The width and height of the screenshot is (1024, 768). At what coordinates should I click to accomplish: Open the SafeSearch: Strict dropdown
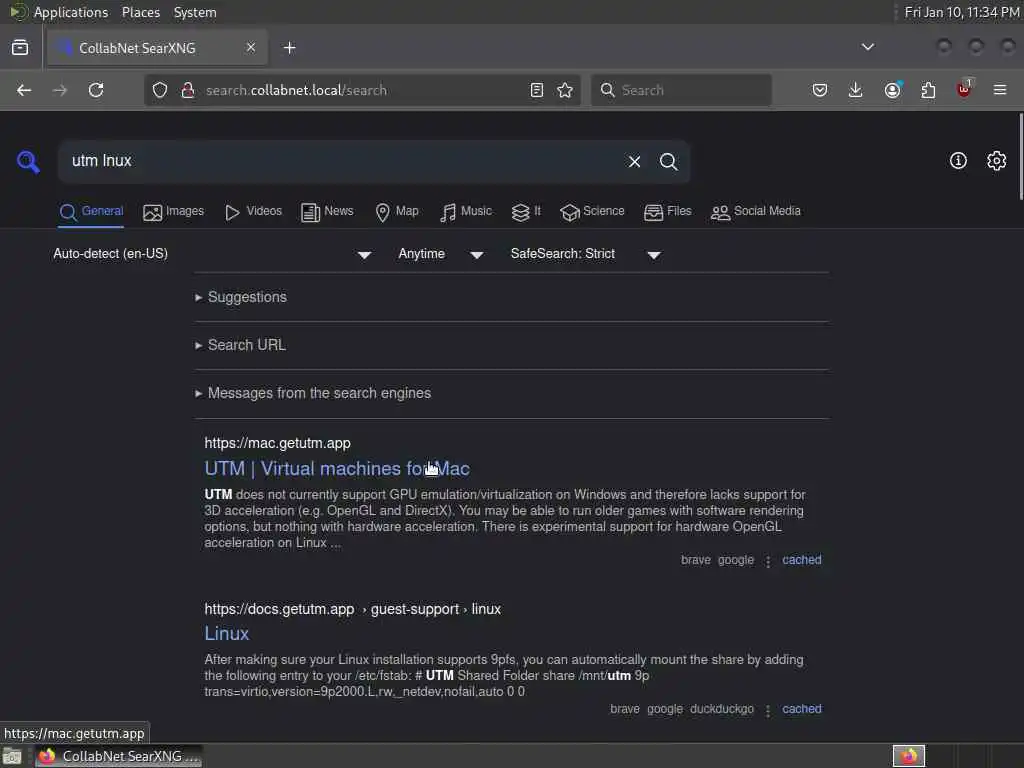[586, 254]
